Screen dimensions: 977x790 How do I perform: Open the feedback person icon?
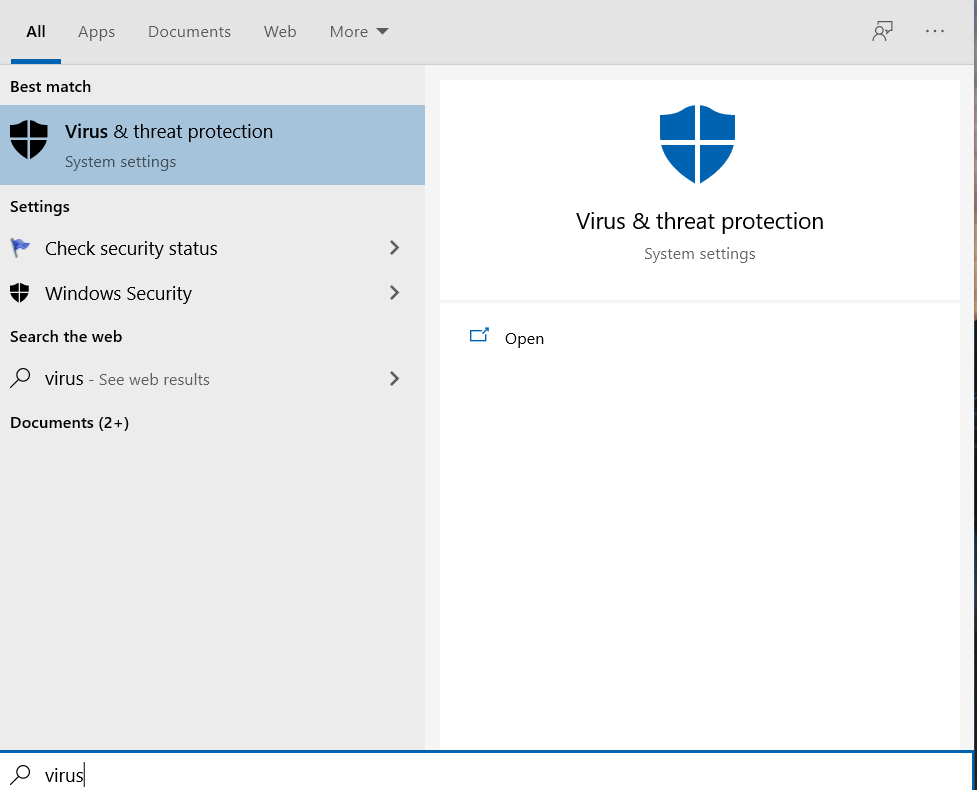(x=882, y=31)
